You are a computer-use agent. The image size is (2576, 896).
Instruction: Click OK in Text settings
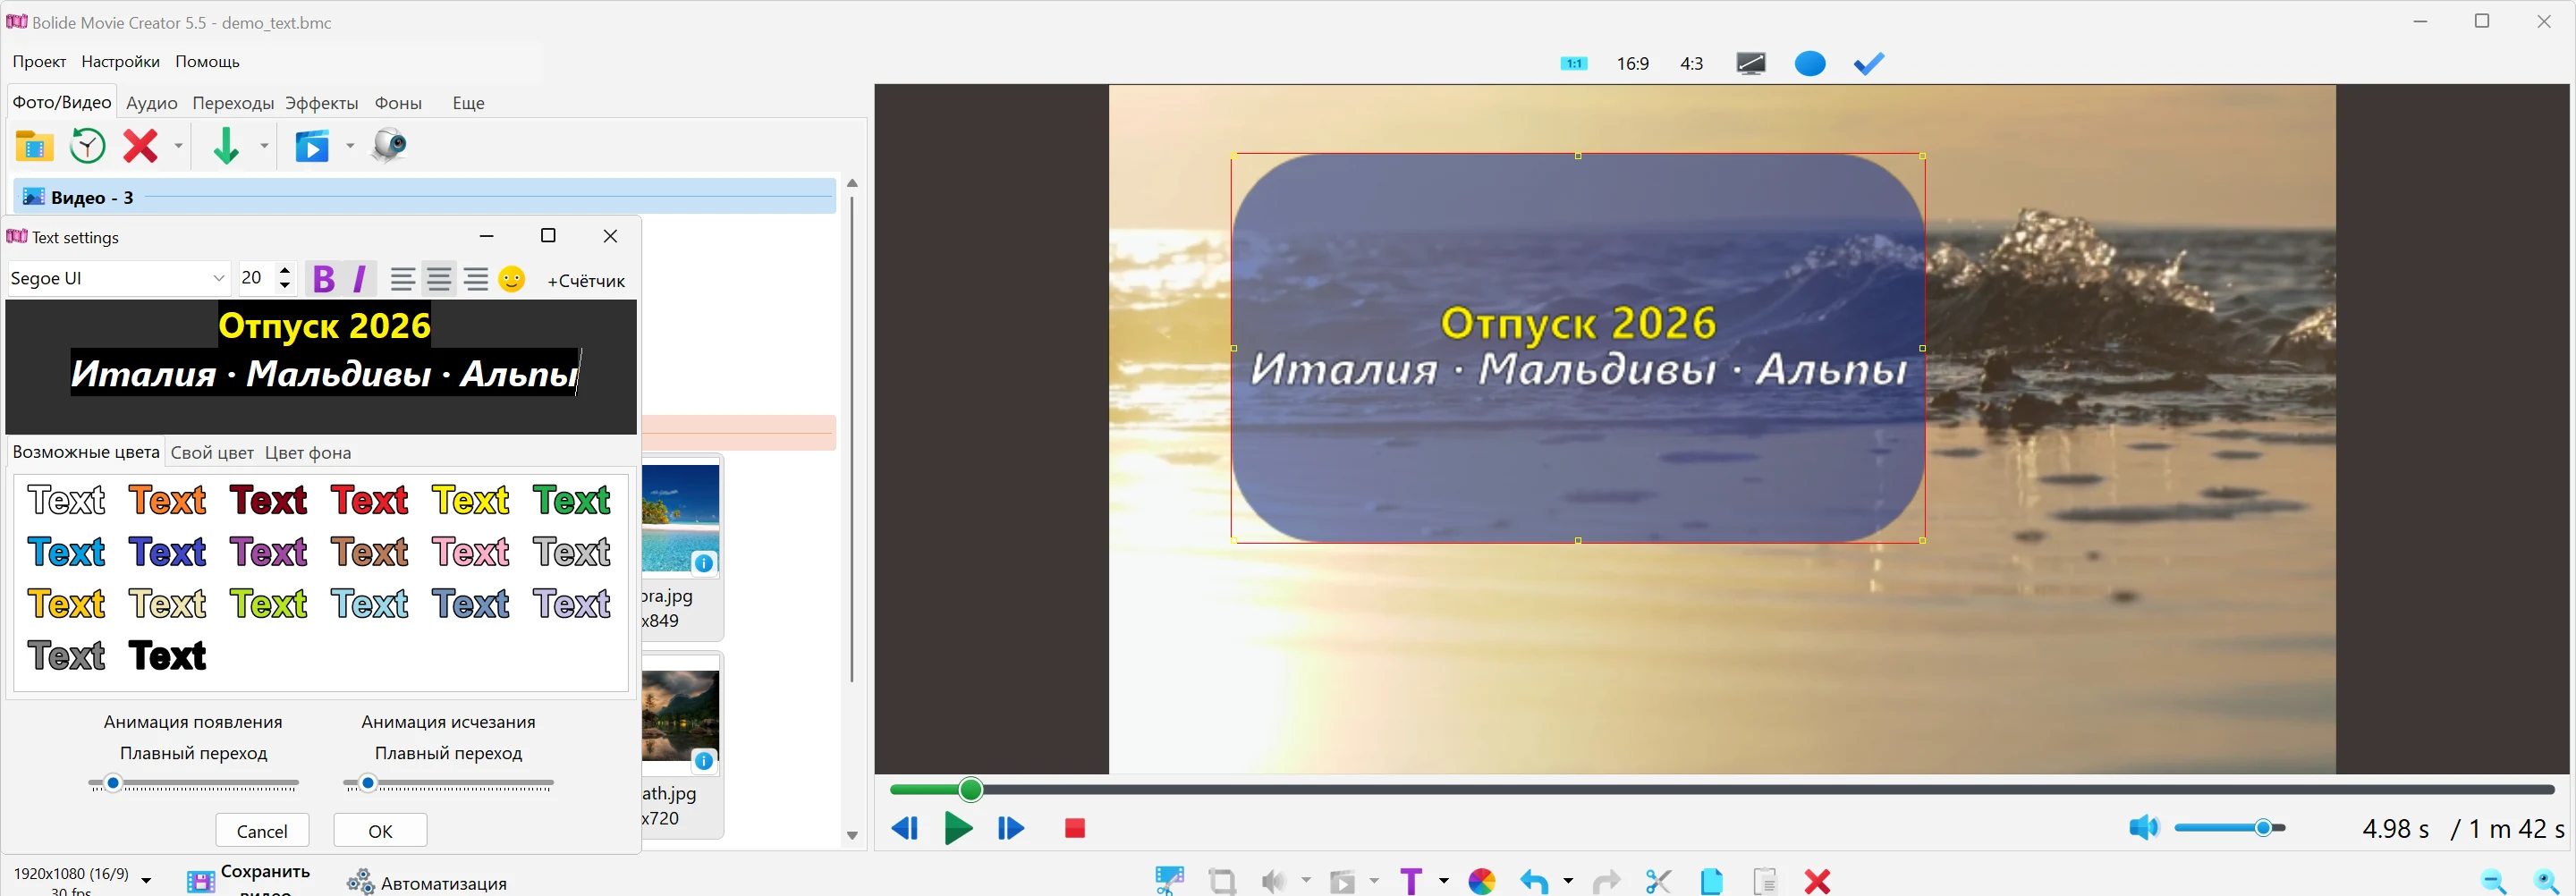(x=380, y=831)
